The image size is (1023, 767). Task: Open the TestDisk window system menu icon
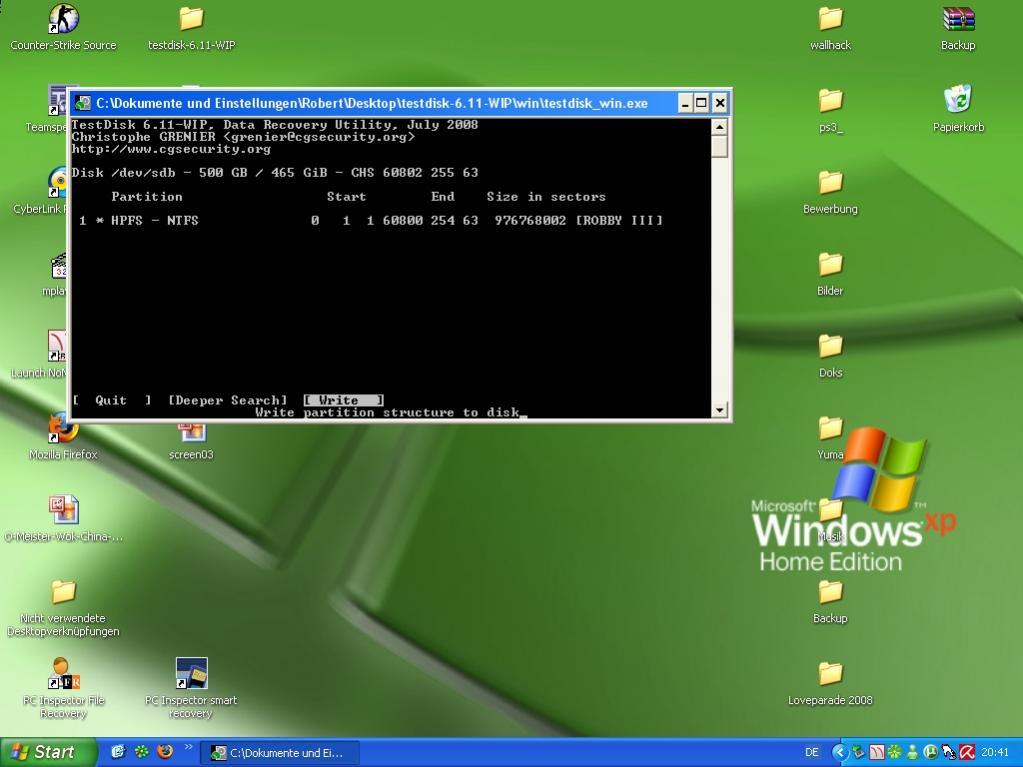[83, 103]
